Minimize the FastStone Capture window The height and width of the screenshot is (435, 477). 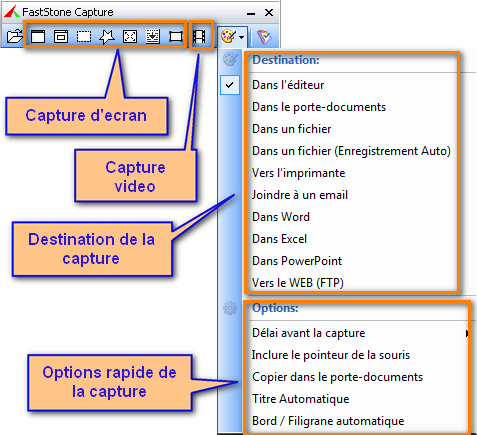(251, 13)
